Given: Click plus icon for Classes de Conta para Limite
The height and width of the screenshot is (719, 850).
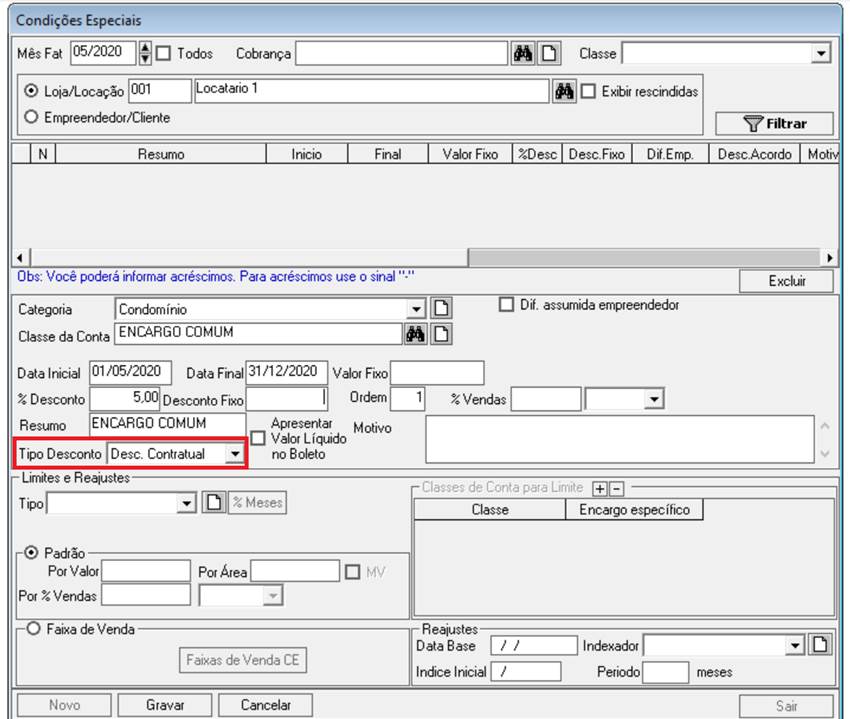Looking at the screenshot, I should [x=600, y=489].
